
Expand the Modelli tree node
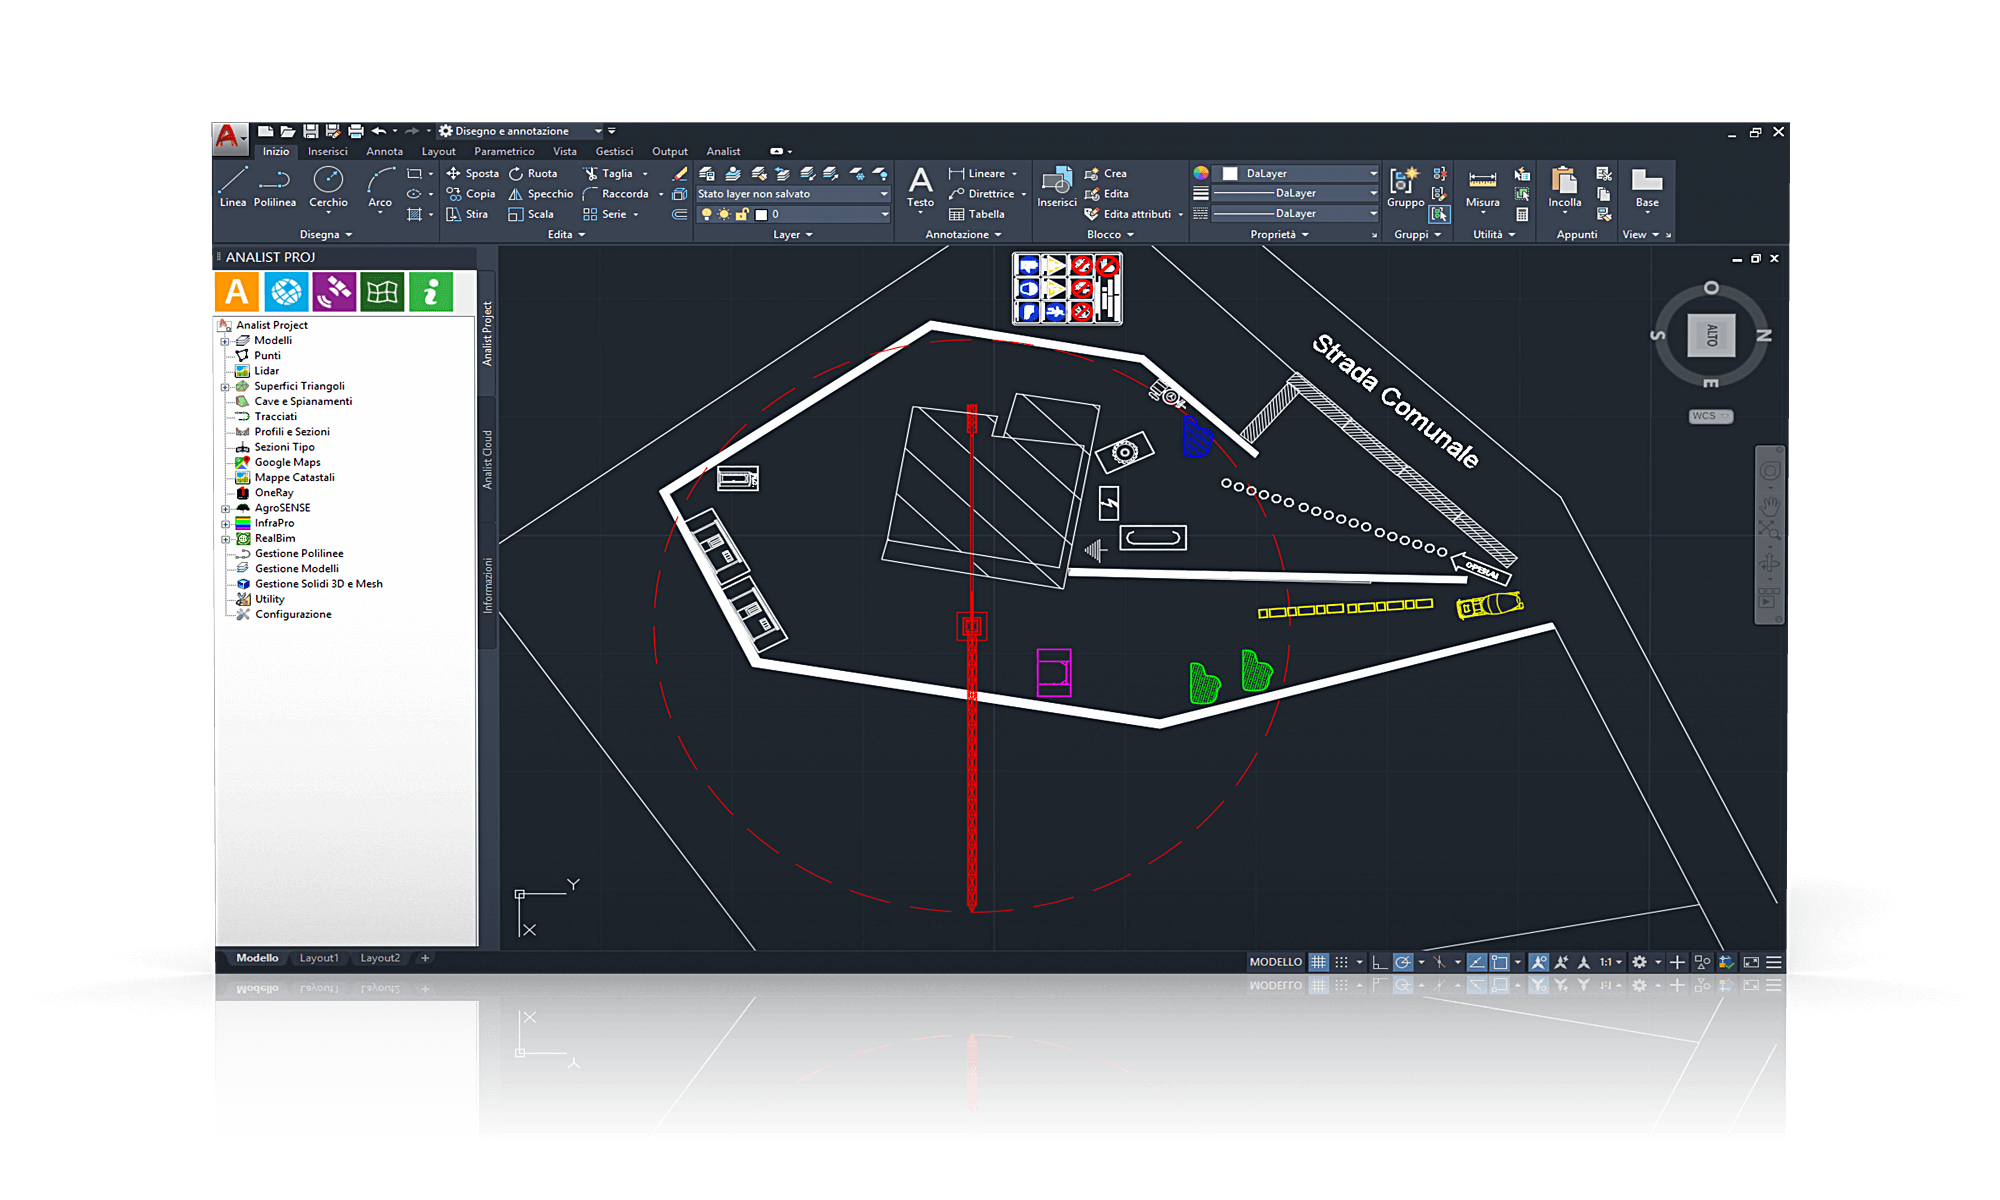[225, 341]
